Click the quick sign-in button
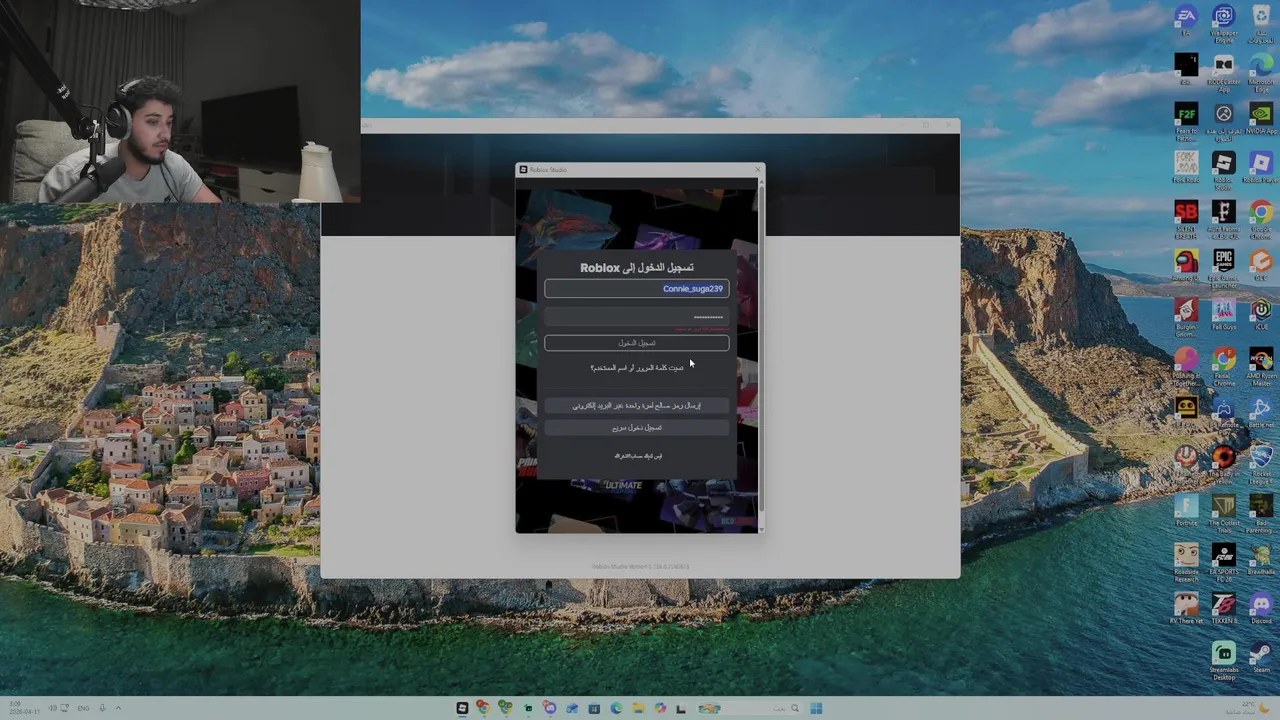This screenshot has width=1280, height=720. tap(637, 428)
